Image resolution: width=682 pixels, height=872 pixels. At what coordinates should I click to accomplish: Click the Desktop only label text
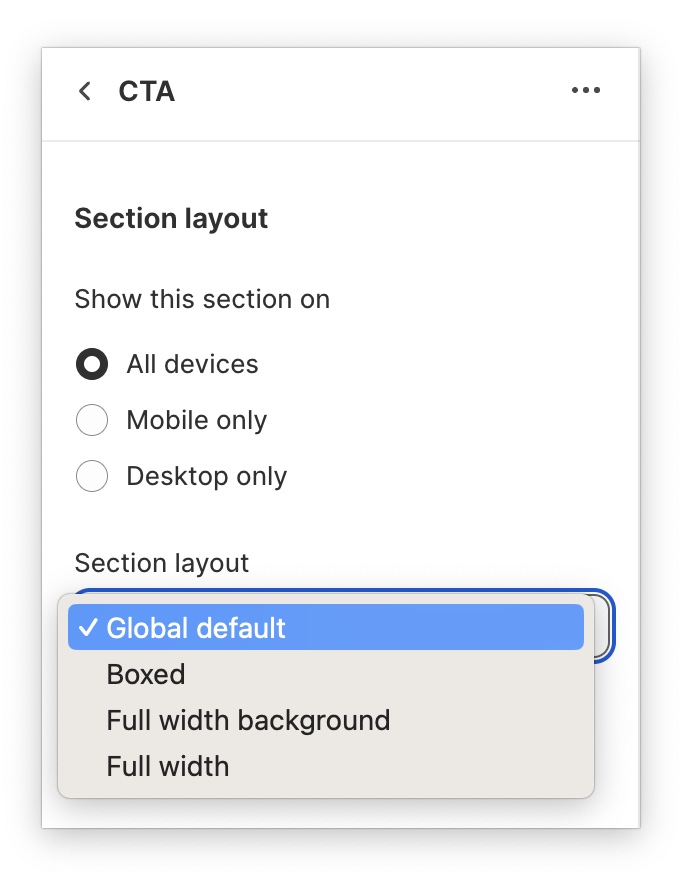pos(206,476)
